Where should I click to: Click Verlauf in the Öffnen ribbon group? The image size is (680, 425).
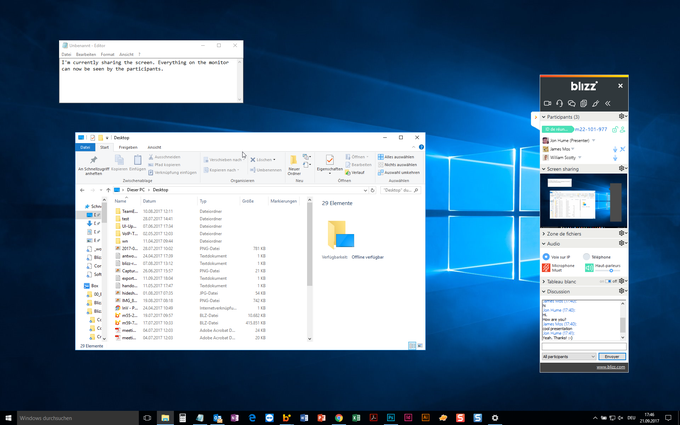(x=355, y=173)
